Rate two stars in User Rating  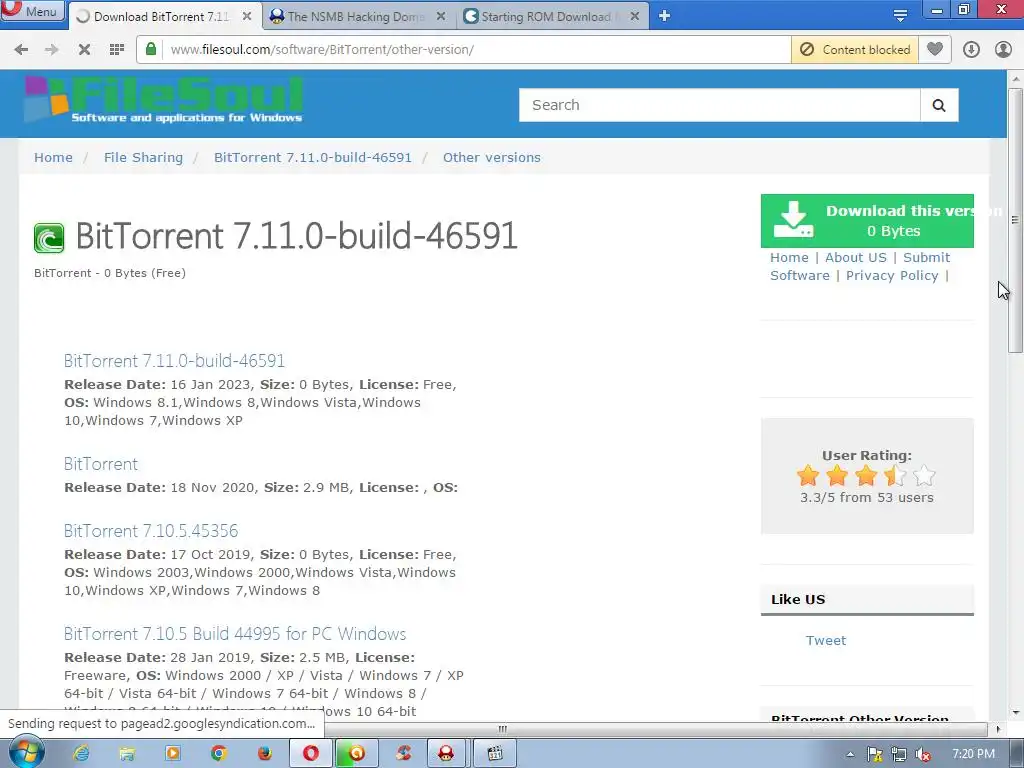tap(837, 475)
